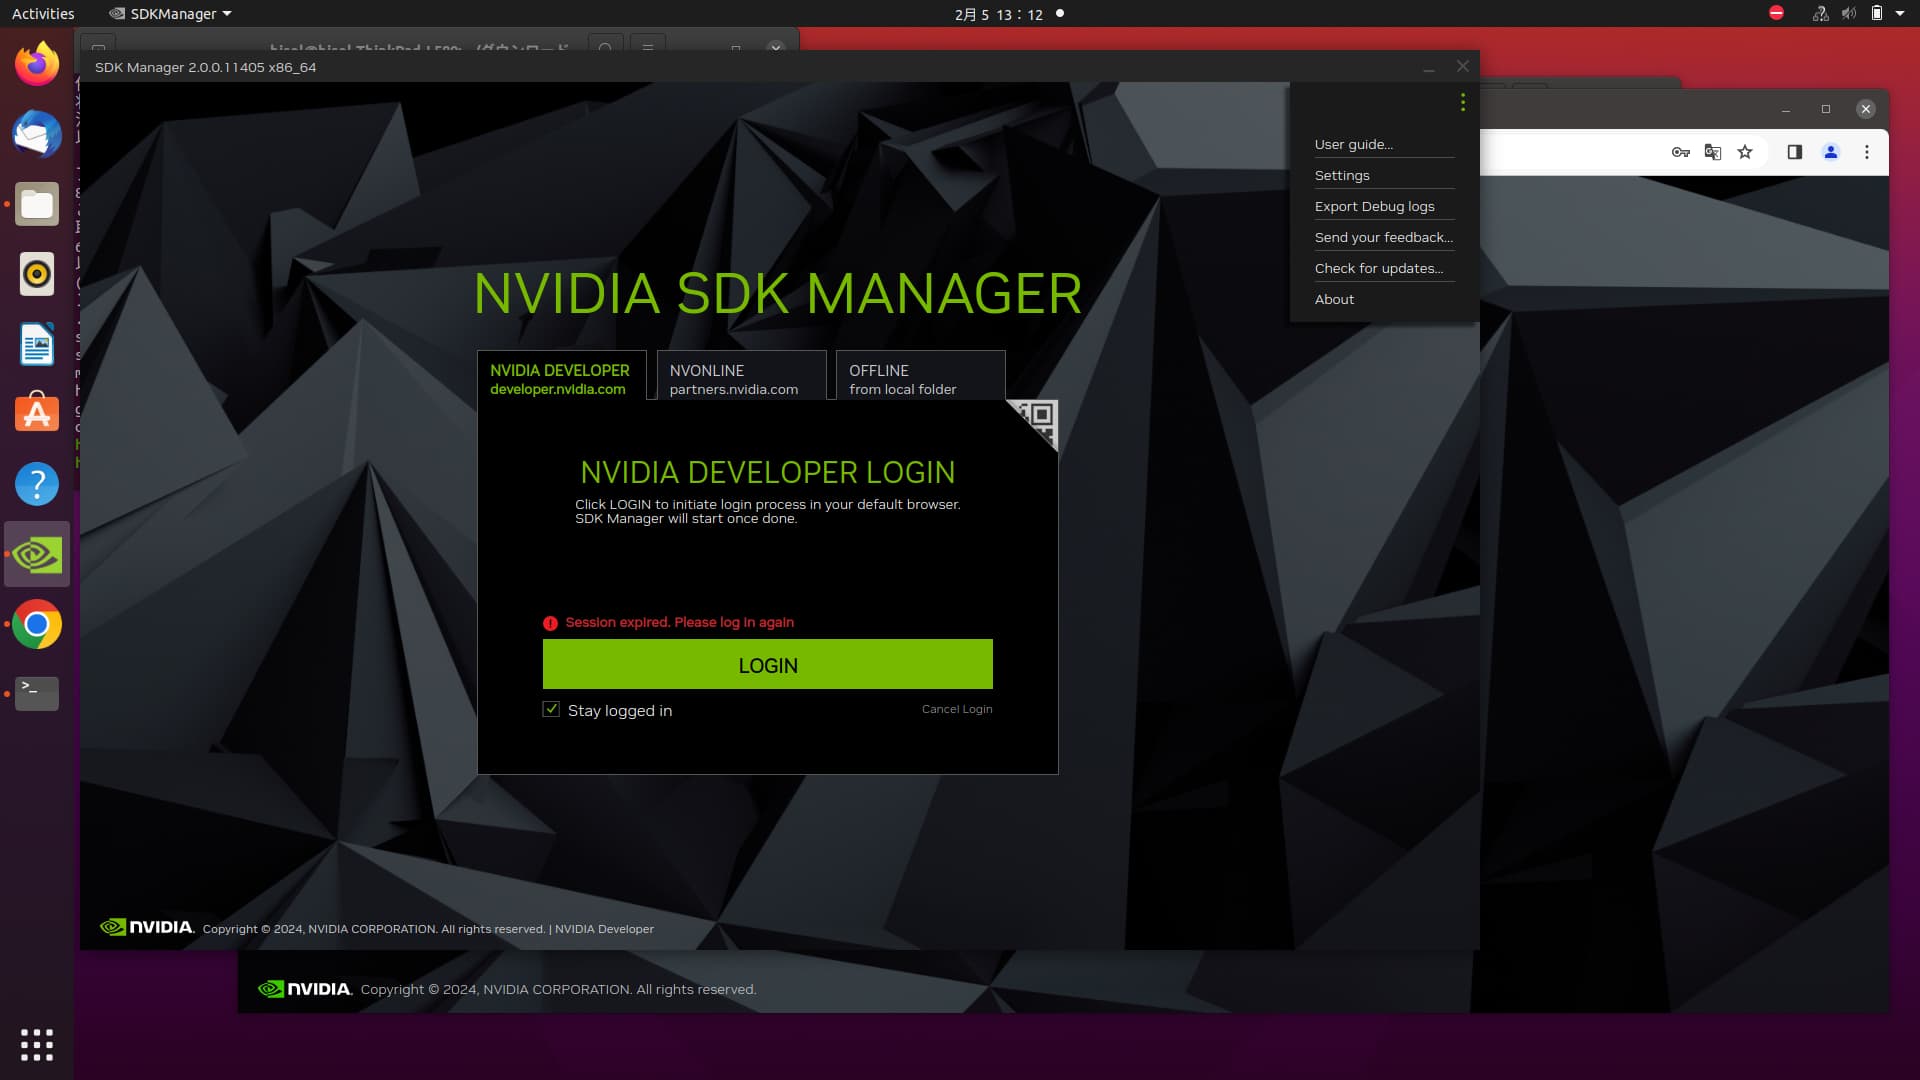This screenshot has height=1080, width=1920.
Task: Click the NVIDIA logo in SDK Manager footer
Action: (147, 927)
